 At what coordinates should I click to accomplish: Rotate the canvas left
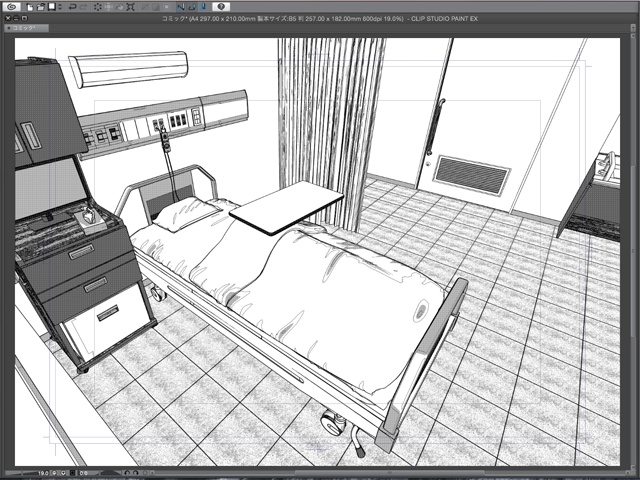point(127,473)
